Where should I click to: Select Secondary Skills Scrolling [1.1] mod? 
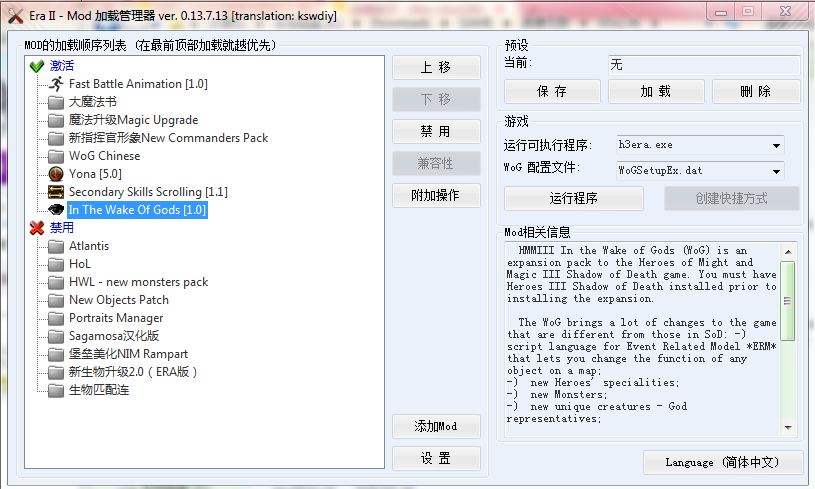point(148,192)
